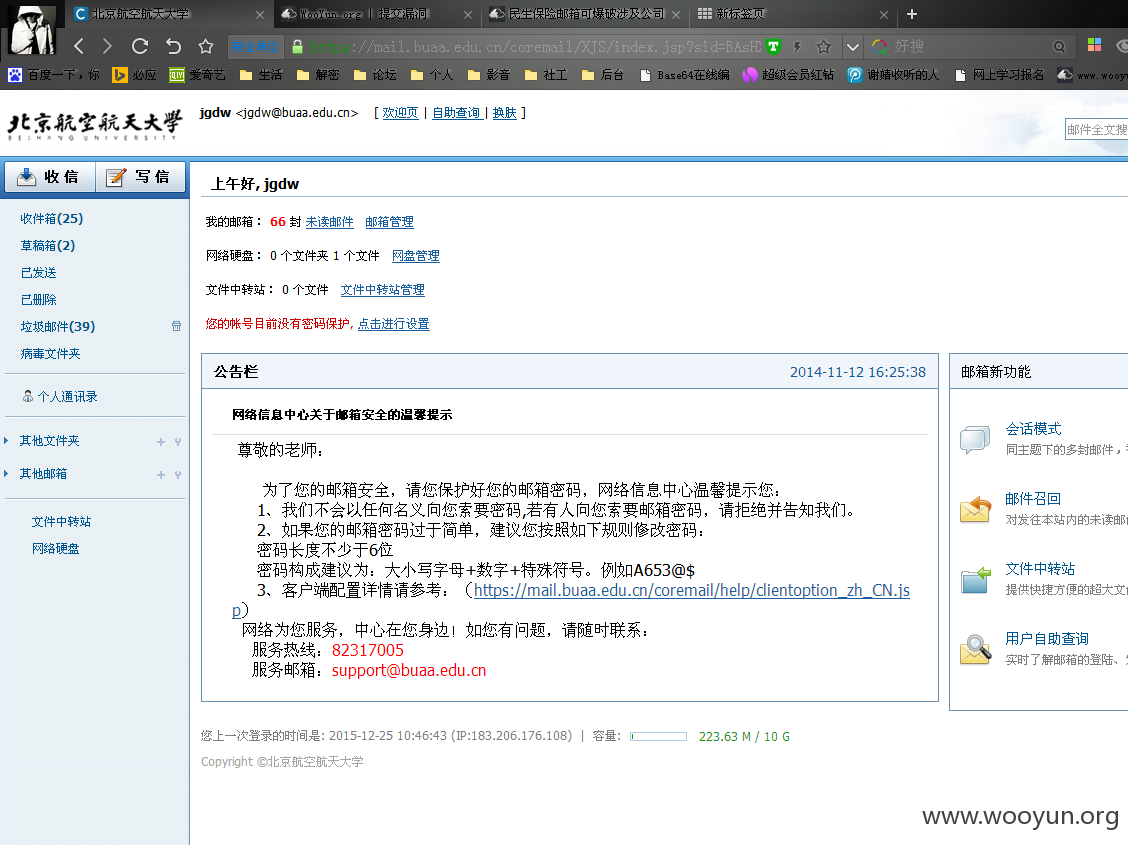Close the 北京航空航天大学 tab
This screenshot has height=845, width=1128.
pos(260,14)
